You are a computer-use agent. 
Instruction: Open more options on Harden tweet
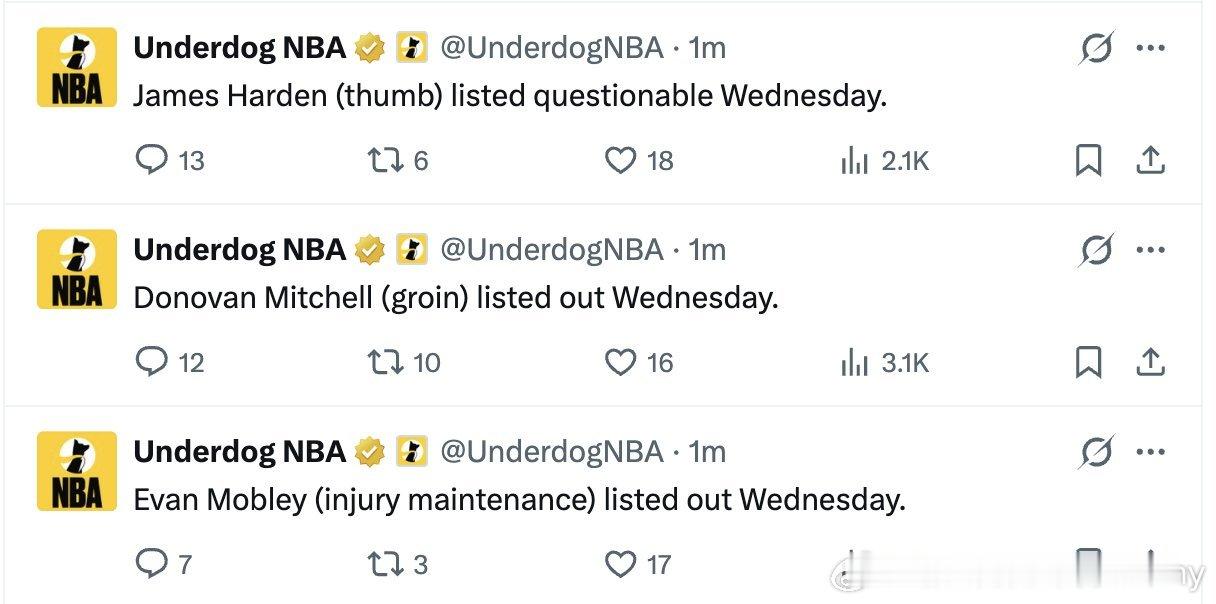click(1151, 48)
